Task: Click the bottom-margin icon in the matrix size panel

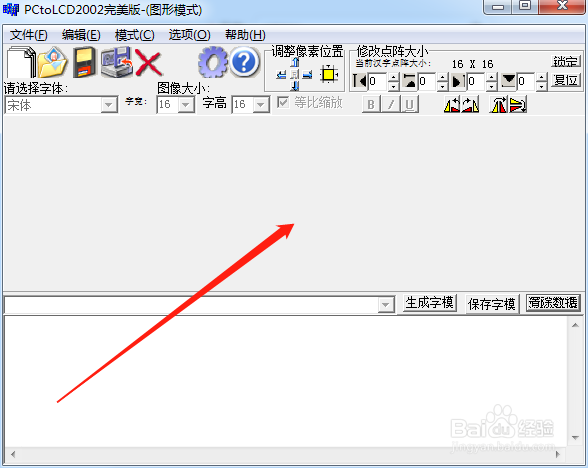Action: pos(508,81)
